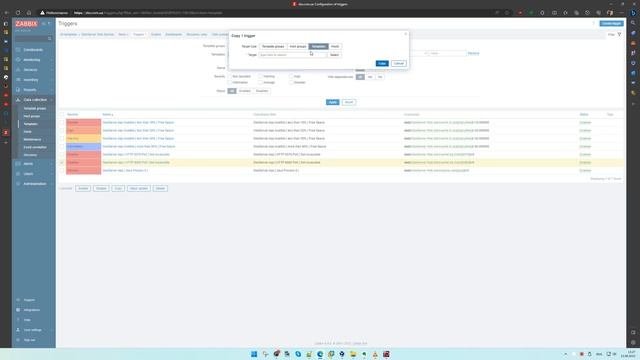Tick the Disaster severity checkbox
Image resolution: width=640 pixels, height=360 pixels.
point(291,82)
